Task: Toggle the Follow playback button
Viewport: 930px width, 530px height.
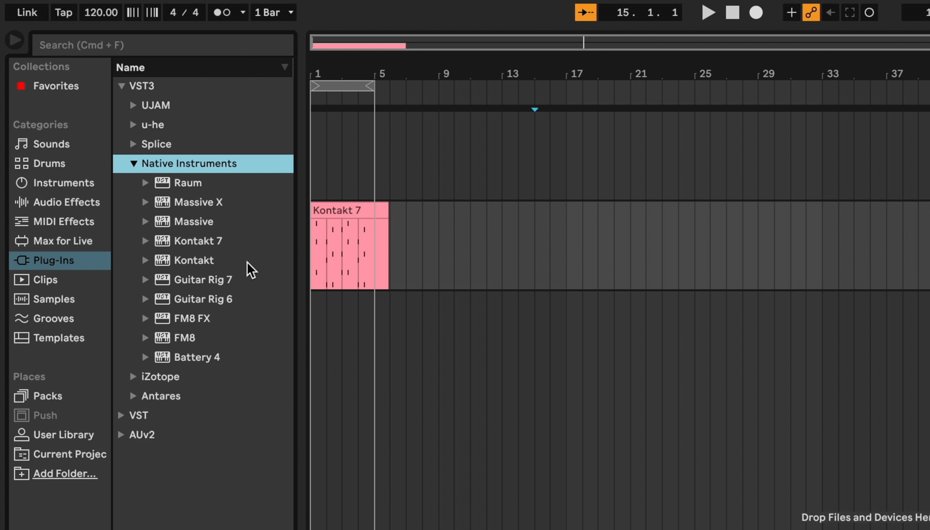Action: click(585, 12)
